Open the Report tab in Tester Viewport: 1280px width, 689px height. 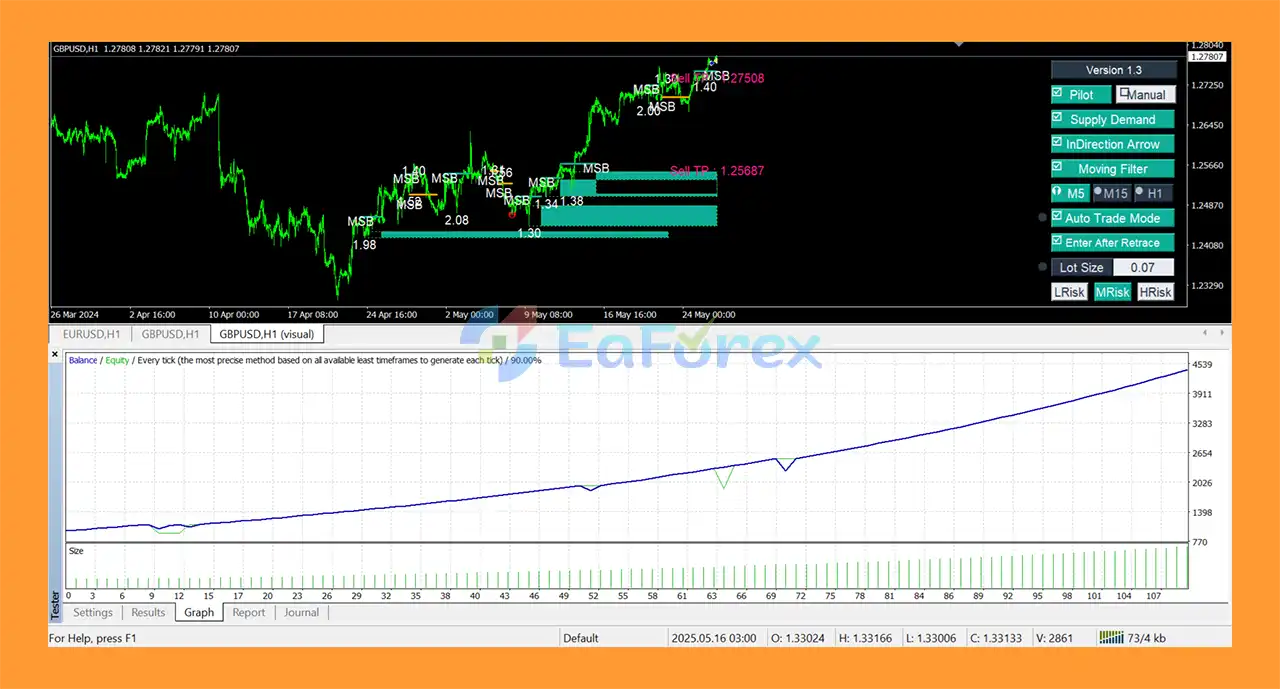pyautogui.click(x=249, y=612)
